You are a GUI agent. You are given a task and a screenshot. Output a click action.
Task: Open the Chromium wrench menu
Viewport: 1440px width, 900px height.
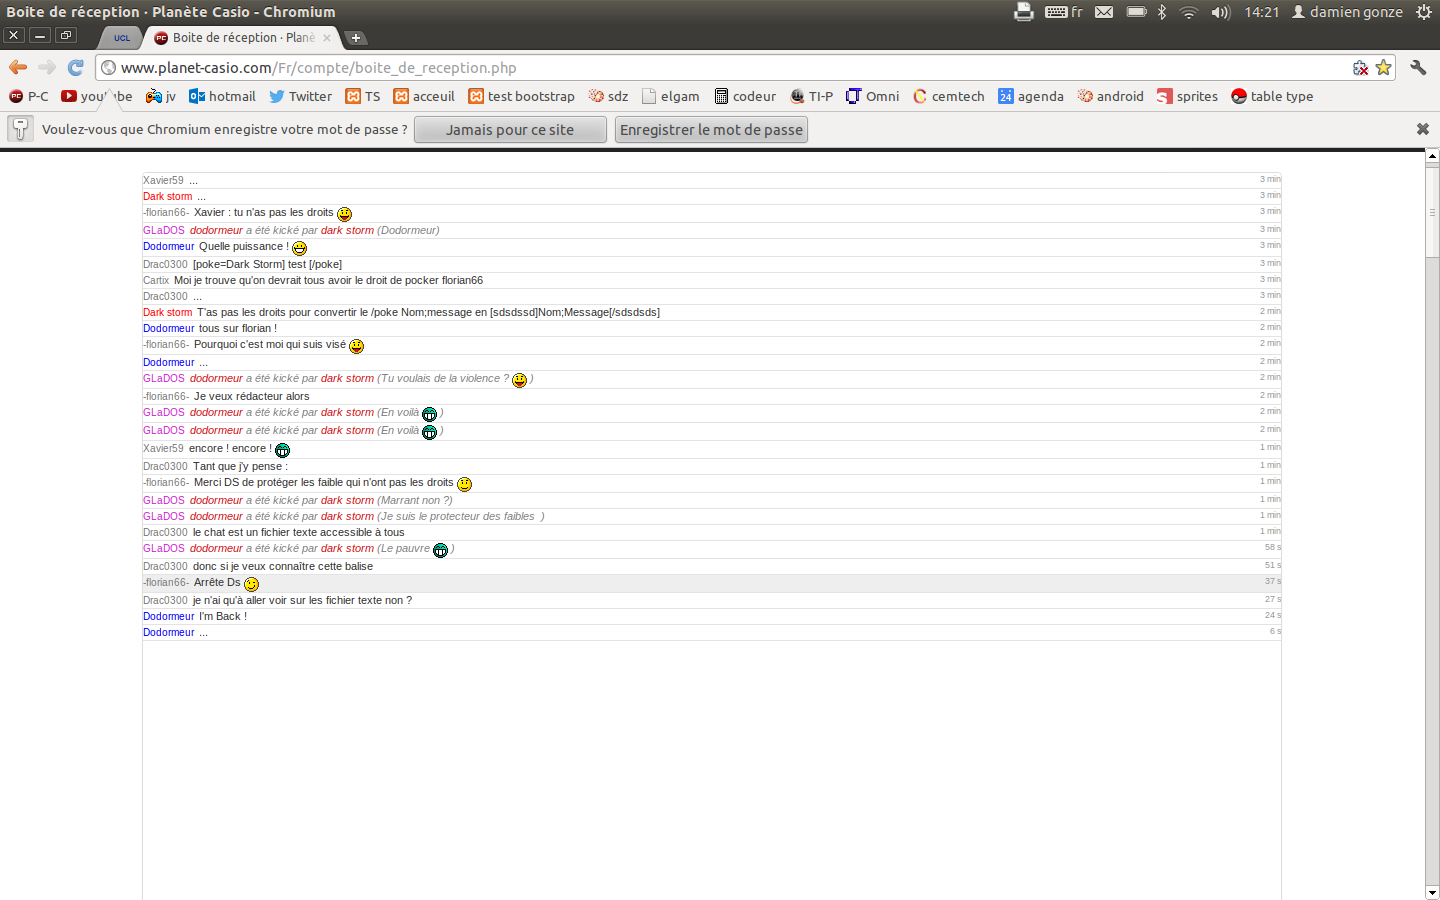1418,67
